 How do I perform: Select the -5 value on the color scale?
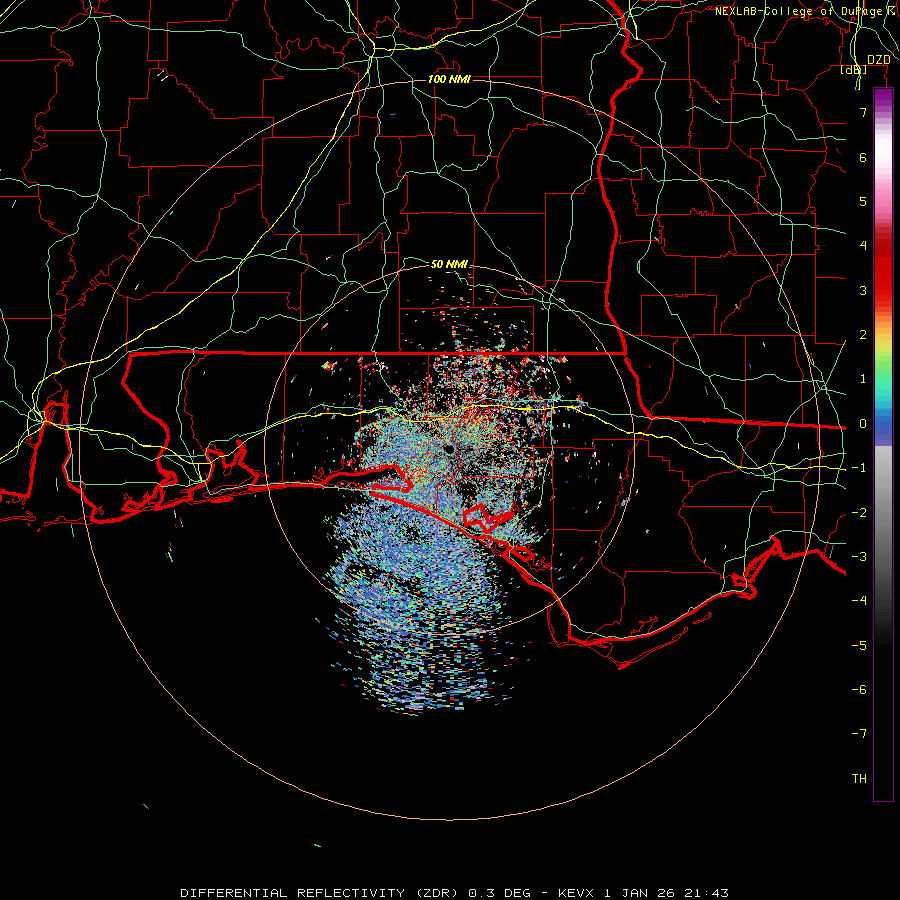859,646
